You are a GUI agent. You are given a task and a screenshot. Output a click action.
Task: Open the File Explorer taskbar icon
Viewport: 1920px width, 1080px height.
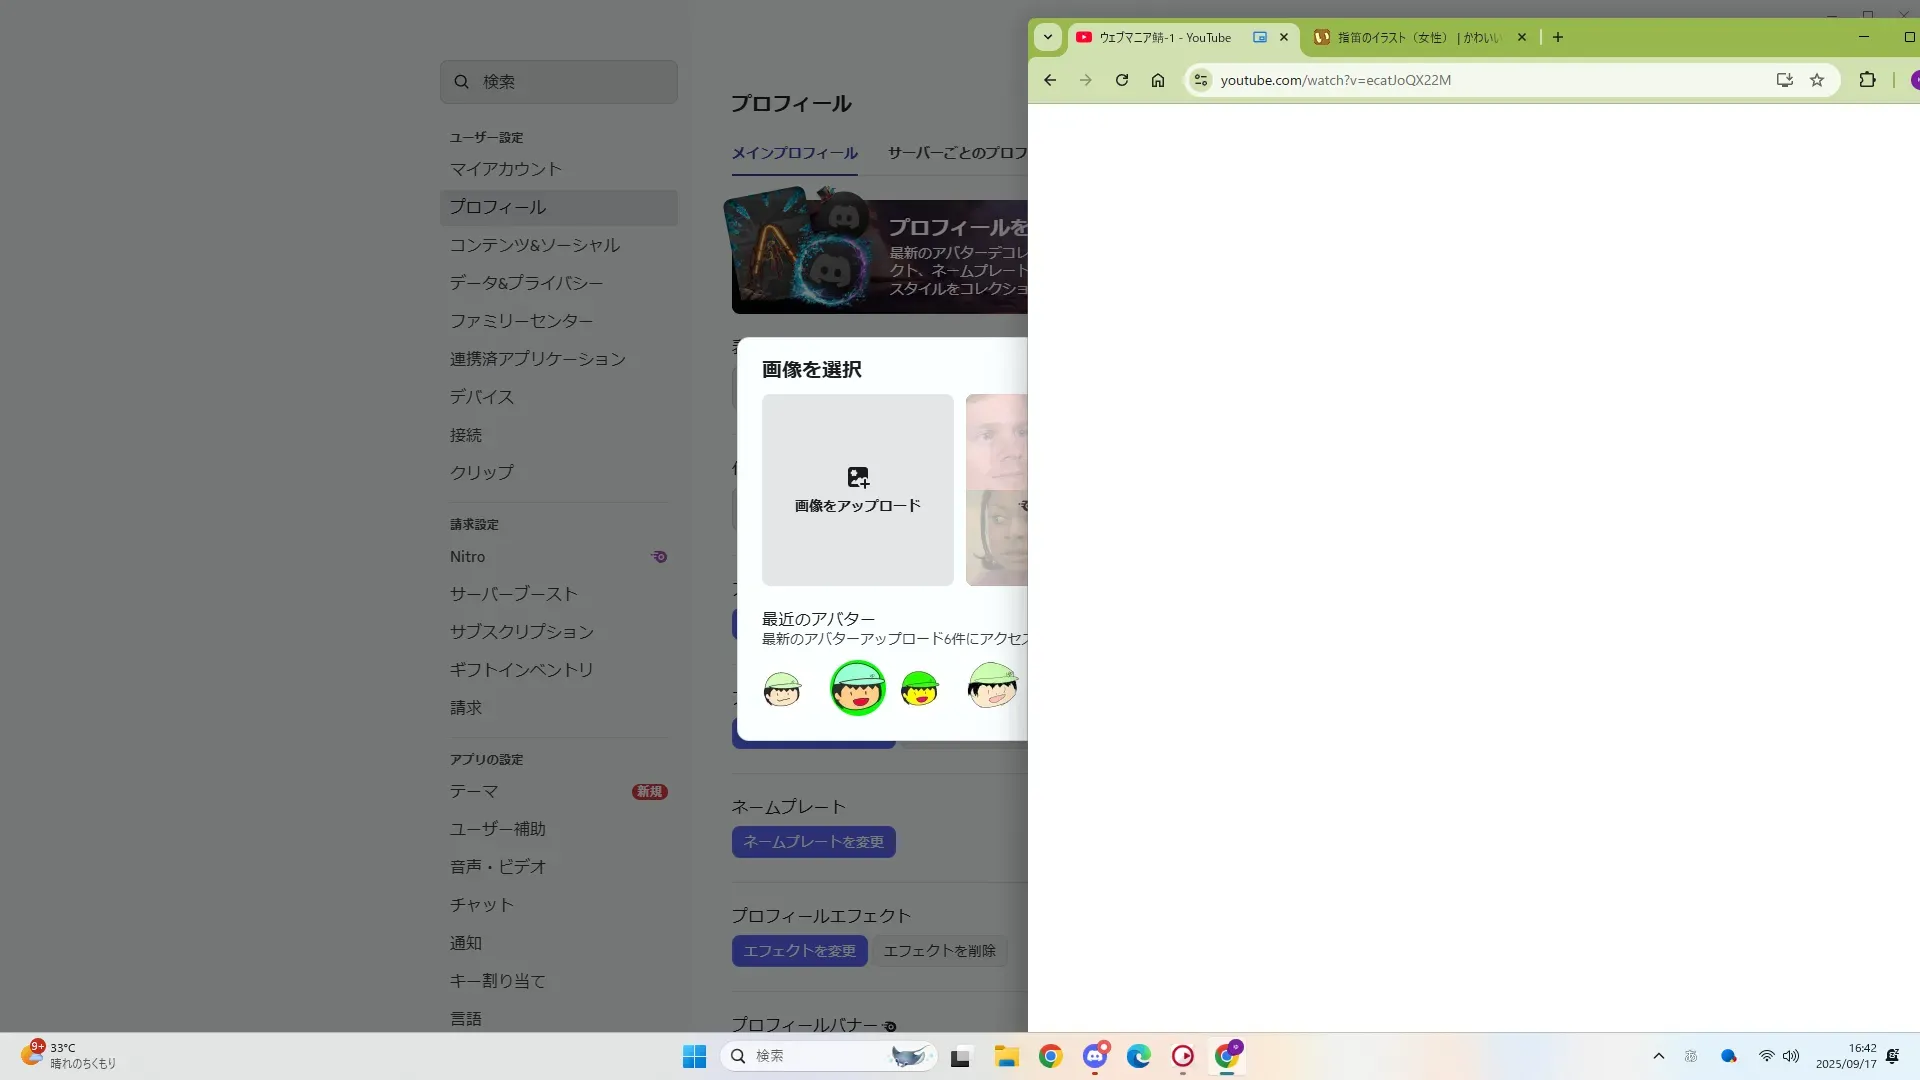1006,1056
